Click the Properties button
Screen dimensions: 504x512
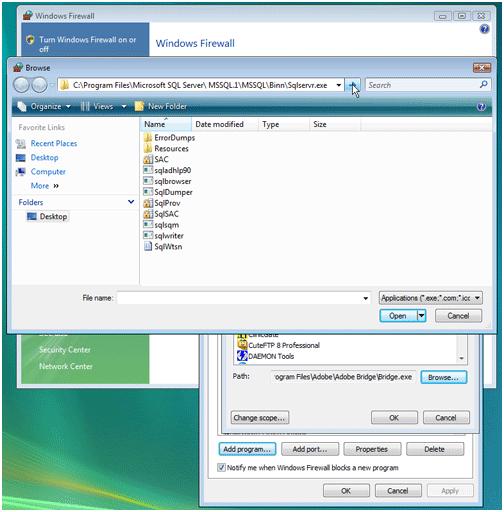372,449
